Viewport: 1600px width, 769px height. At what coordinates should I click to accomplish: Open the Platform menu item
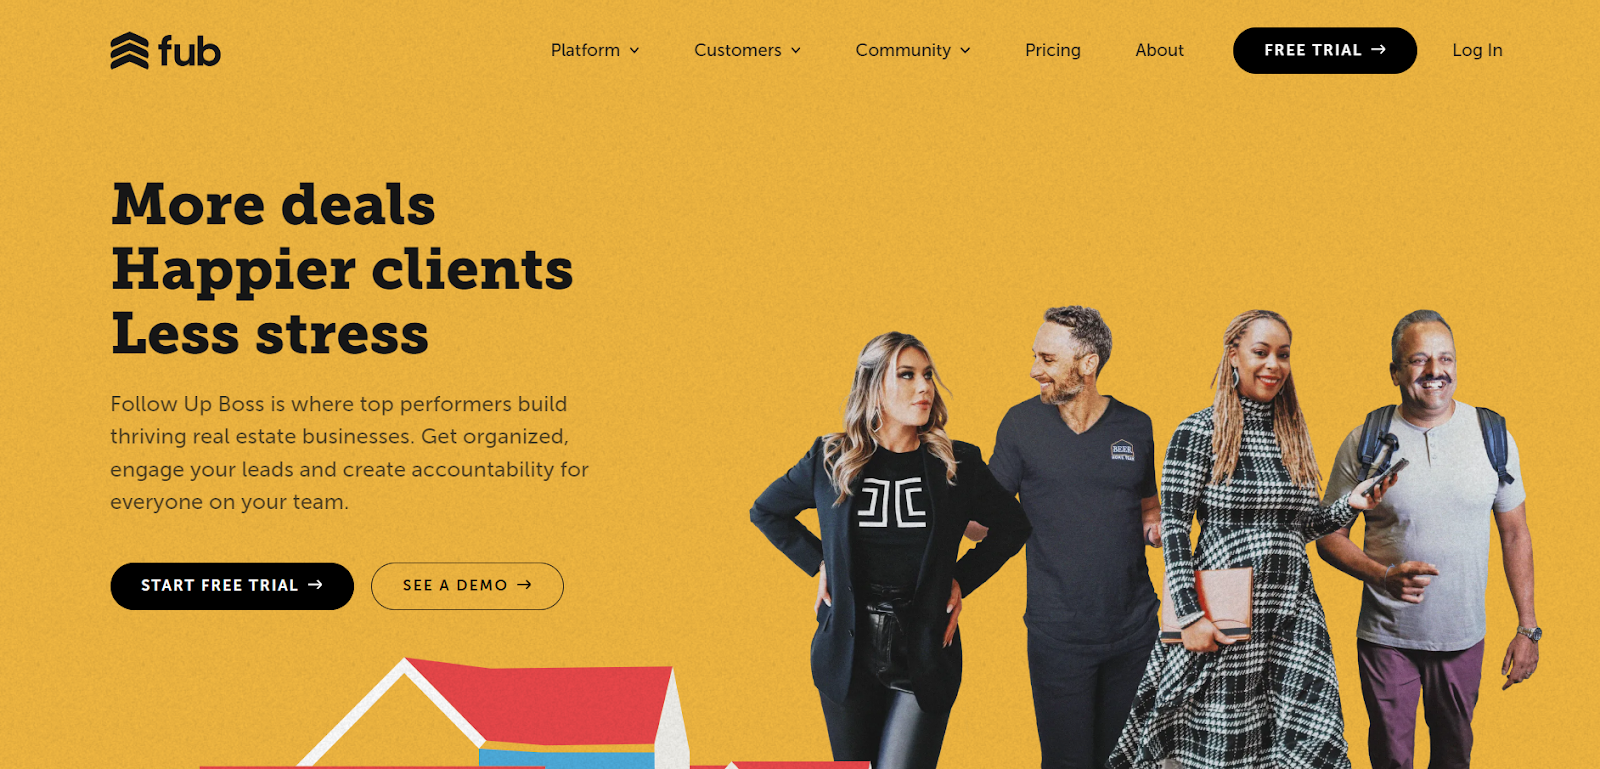595,50
